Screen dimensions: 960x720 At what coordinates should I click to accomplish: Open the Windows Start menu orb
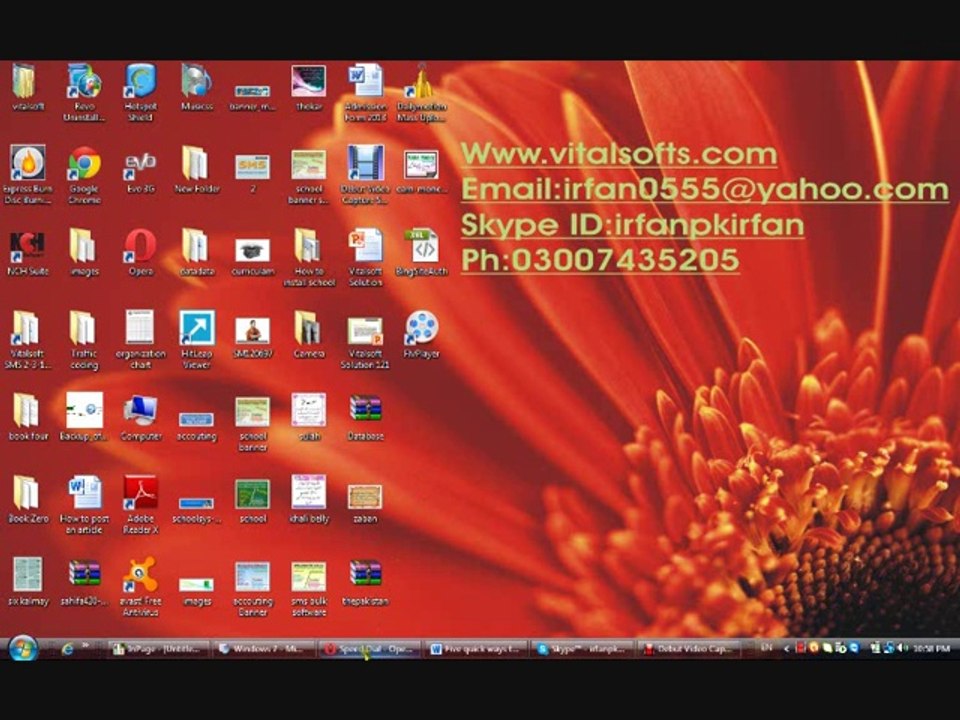pyautogui.click(x=23, y=648)
